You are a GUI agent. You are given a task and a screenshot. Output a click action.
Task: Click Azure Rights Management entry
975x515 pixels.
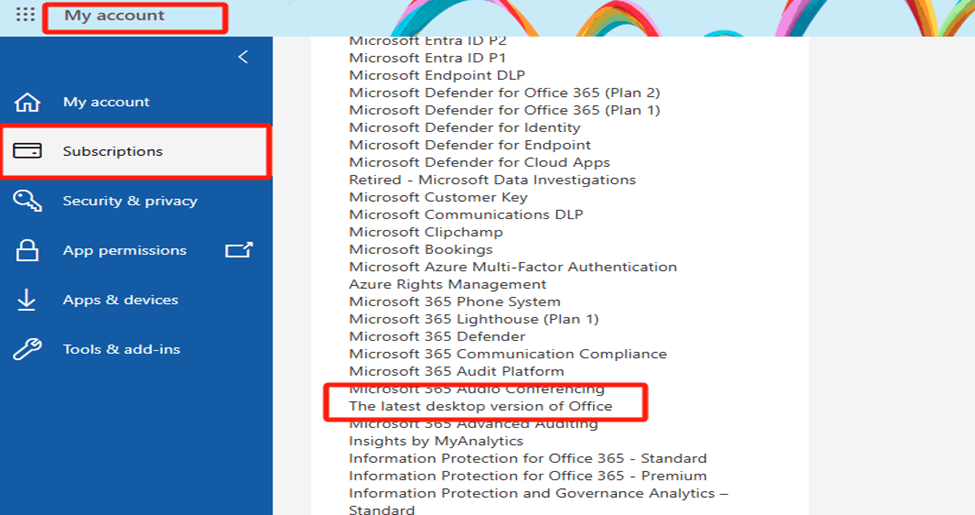pyautogui.click(x=448, y=284)
